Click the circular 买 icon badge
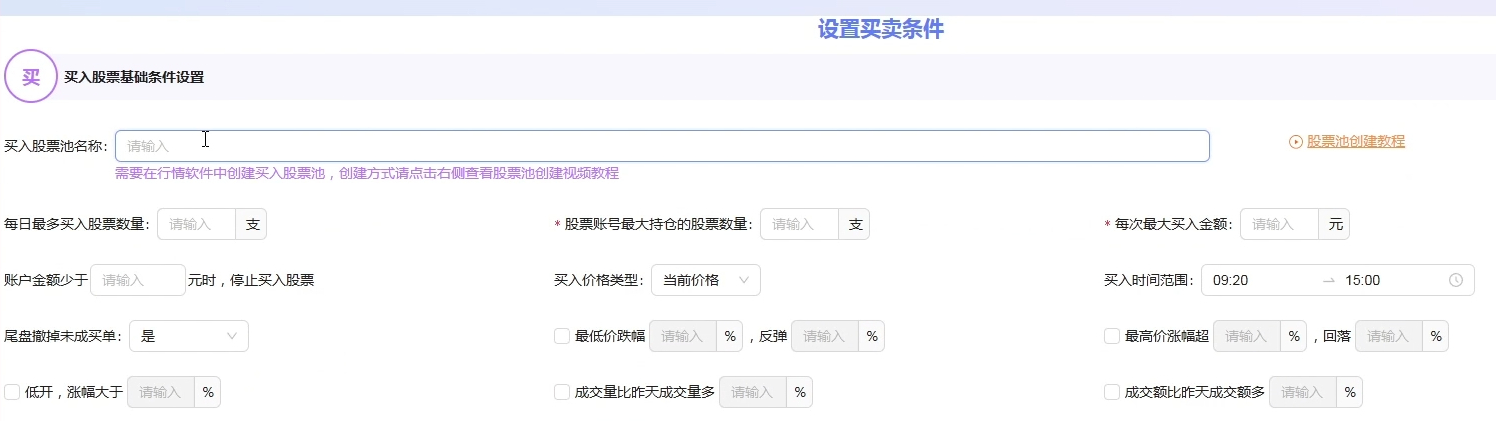This screenshot has width=1496, height=421. [31, 76]
